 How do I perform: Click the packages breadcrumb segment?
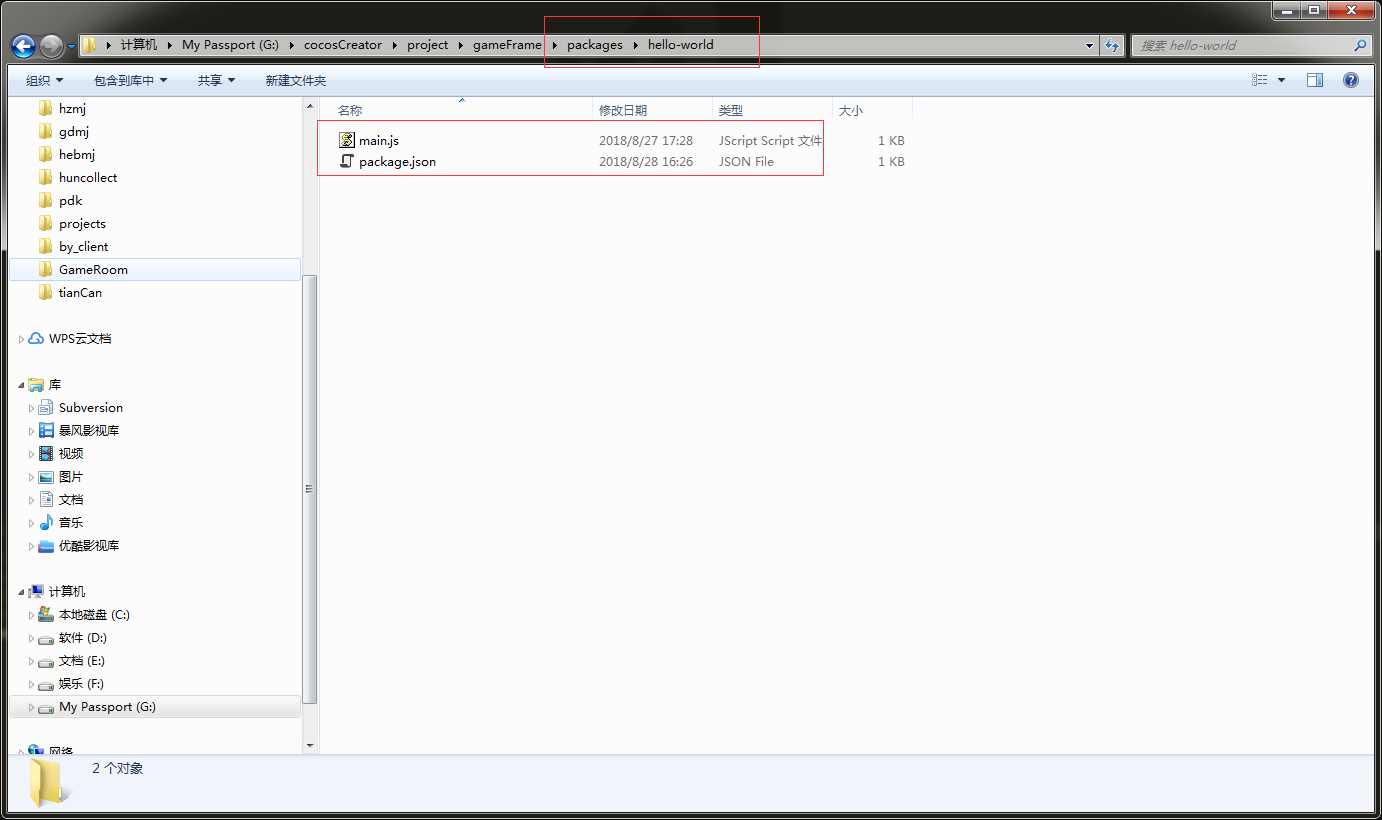click(x=595, y=45)
